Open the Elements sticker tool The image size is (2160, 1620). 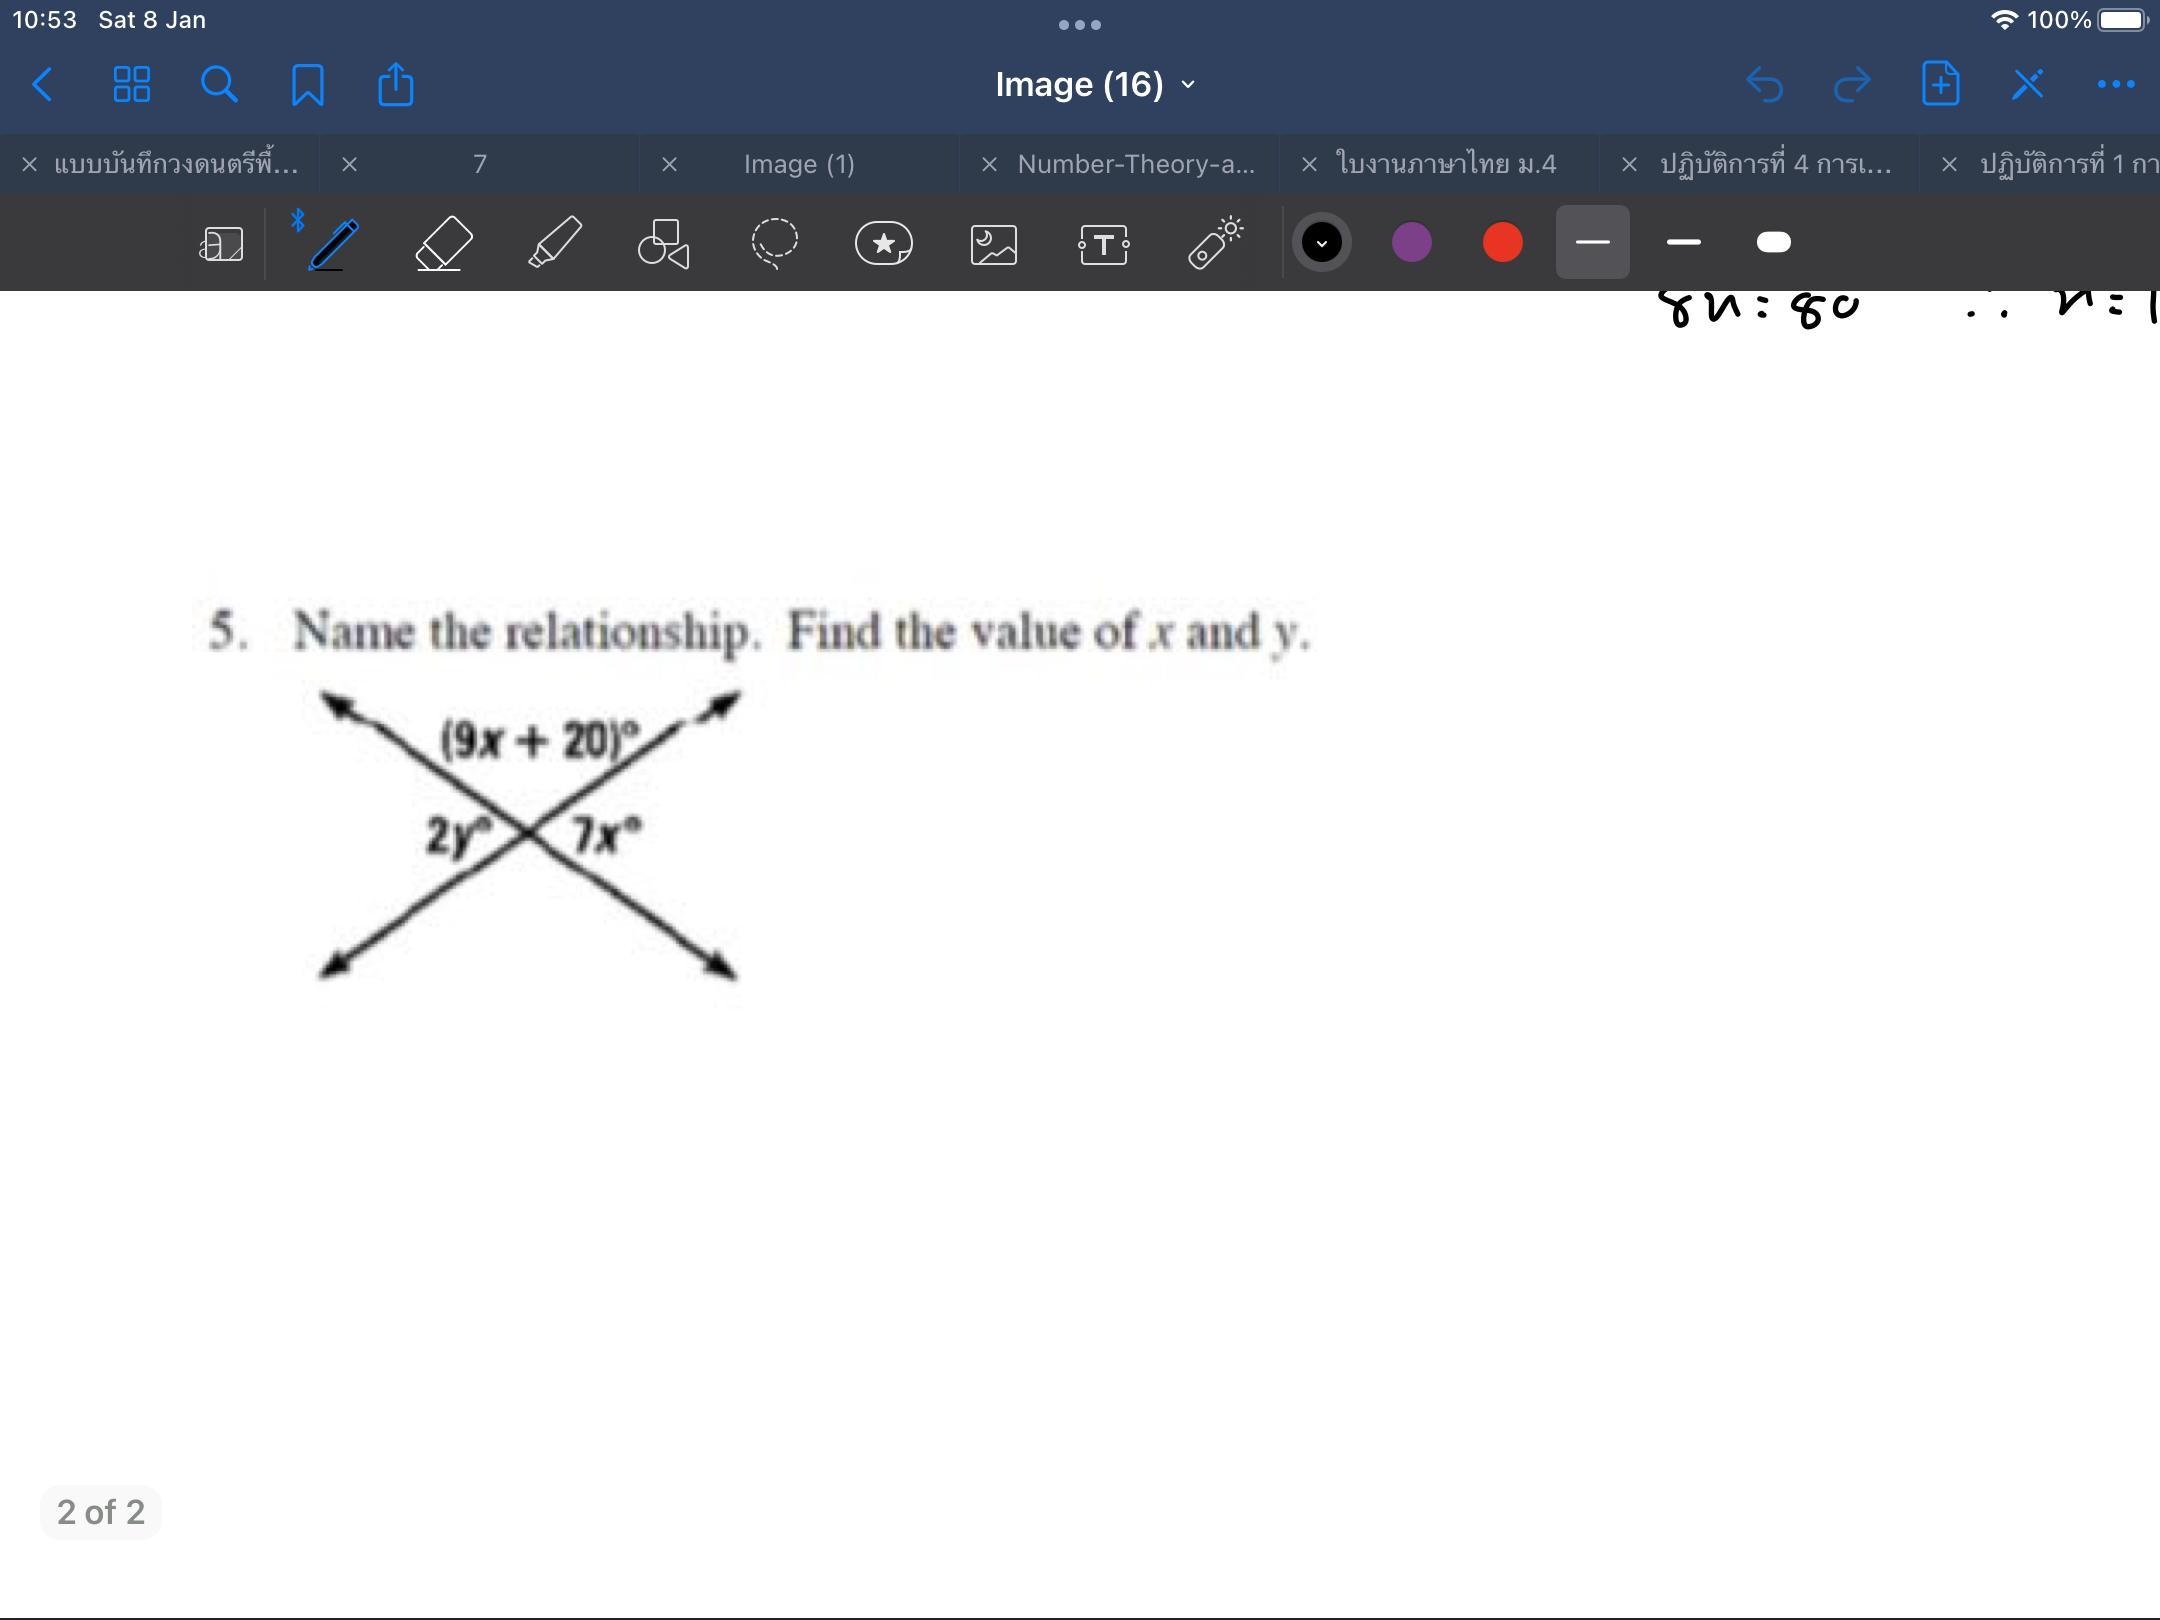(x=884, y=243)
